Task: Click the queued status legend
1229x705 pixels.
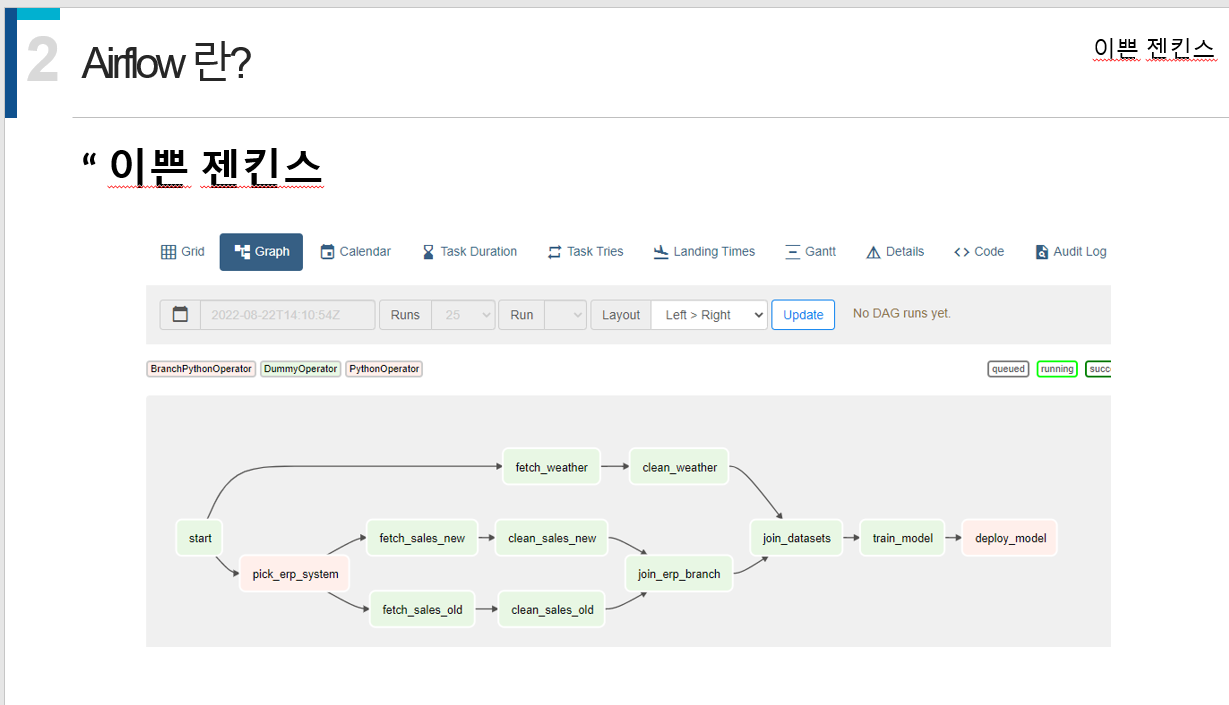Action: 1008,369
